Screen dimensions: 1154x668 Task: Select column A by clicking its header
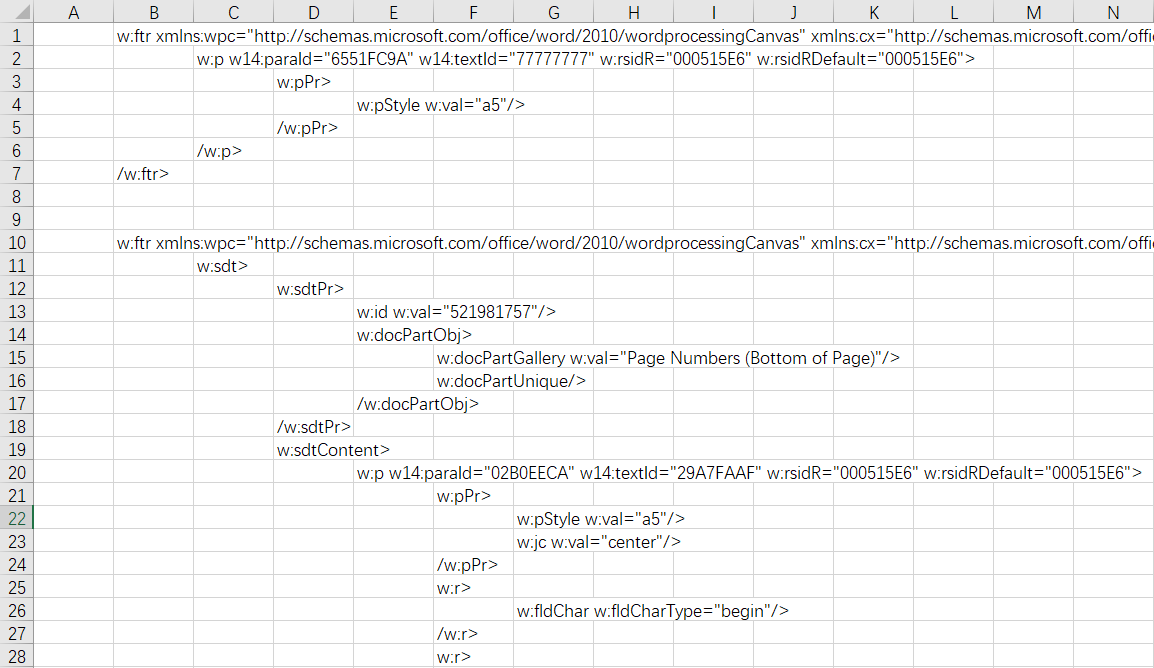[74, 12]
